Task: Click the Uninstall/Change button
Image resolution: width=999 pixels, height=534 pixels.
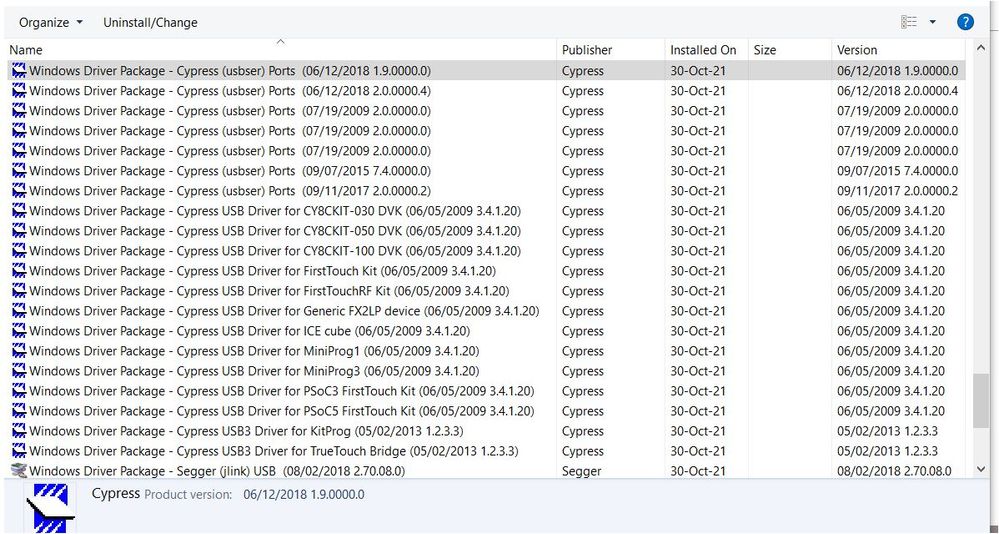Action: coord(150,22)
